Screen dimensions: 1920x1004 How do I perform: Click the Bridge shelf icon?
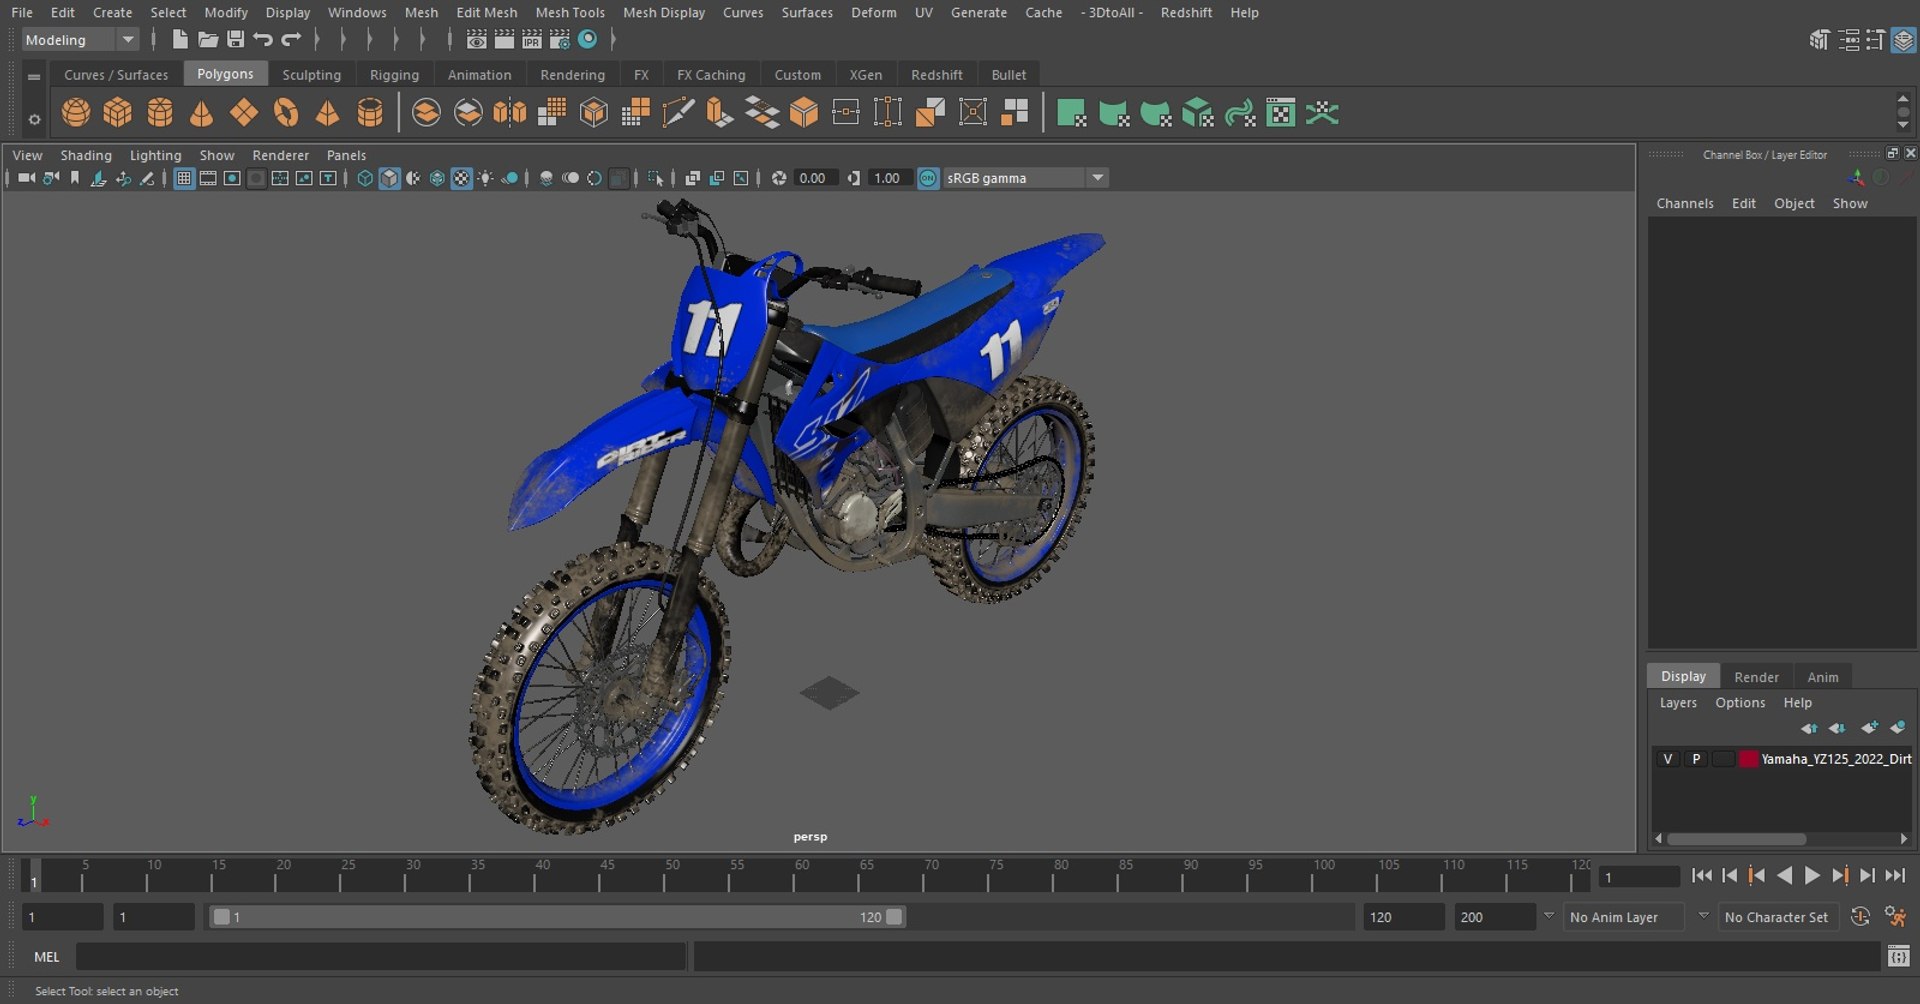[762, 113]
